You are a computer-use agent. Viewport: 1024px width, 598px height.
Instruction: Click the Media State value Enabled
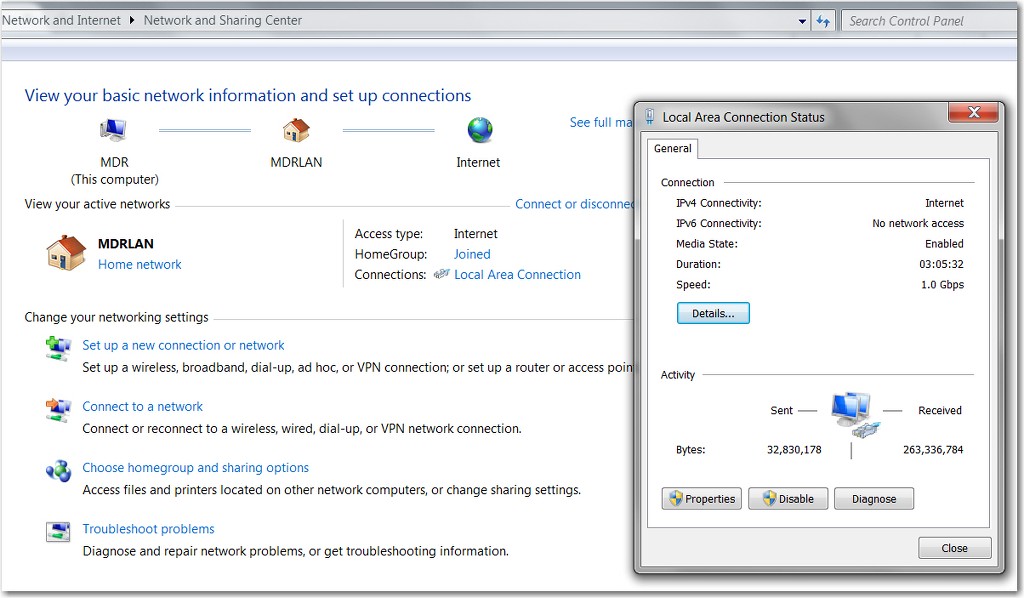tap(944, 244)
